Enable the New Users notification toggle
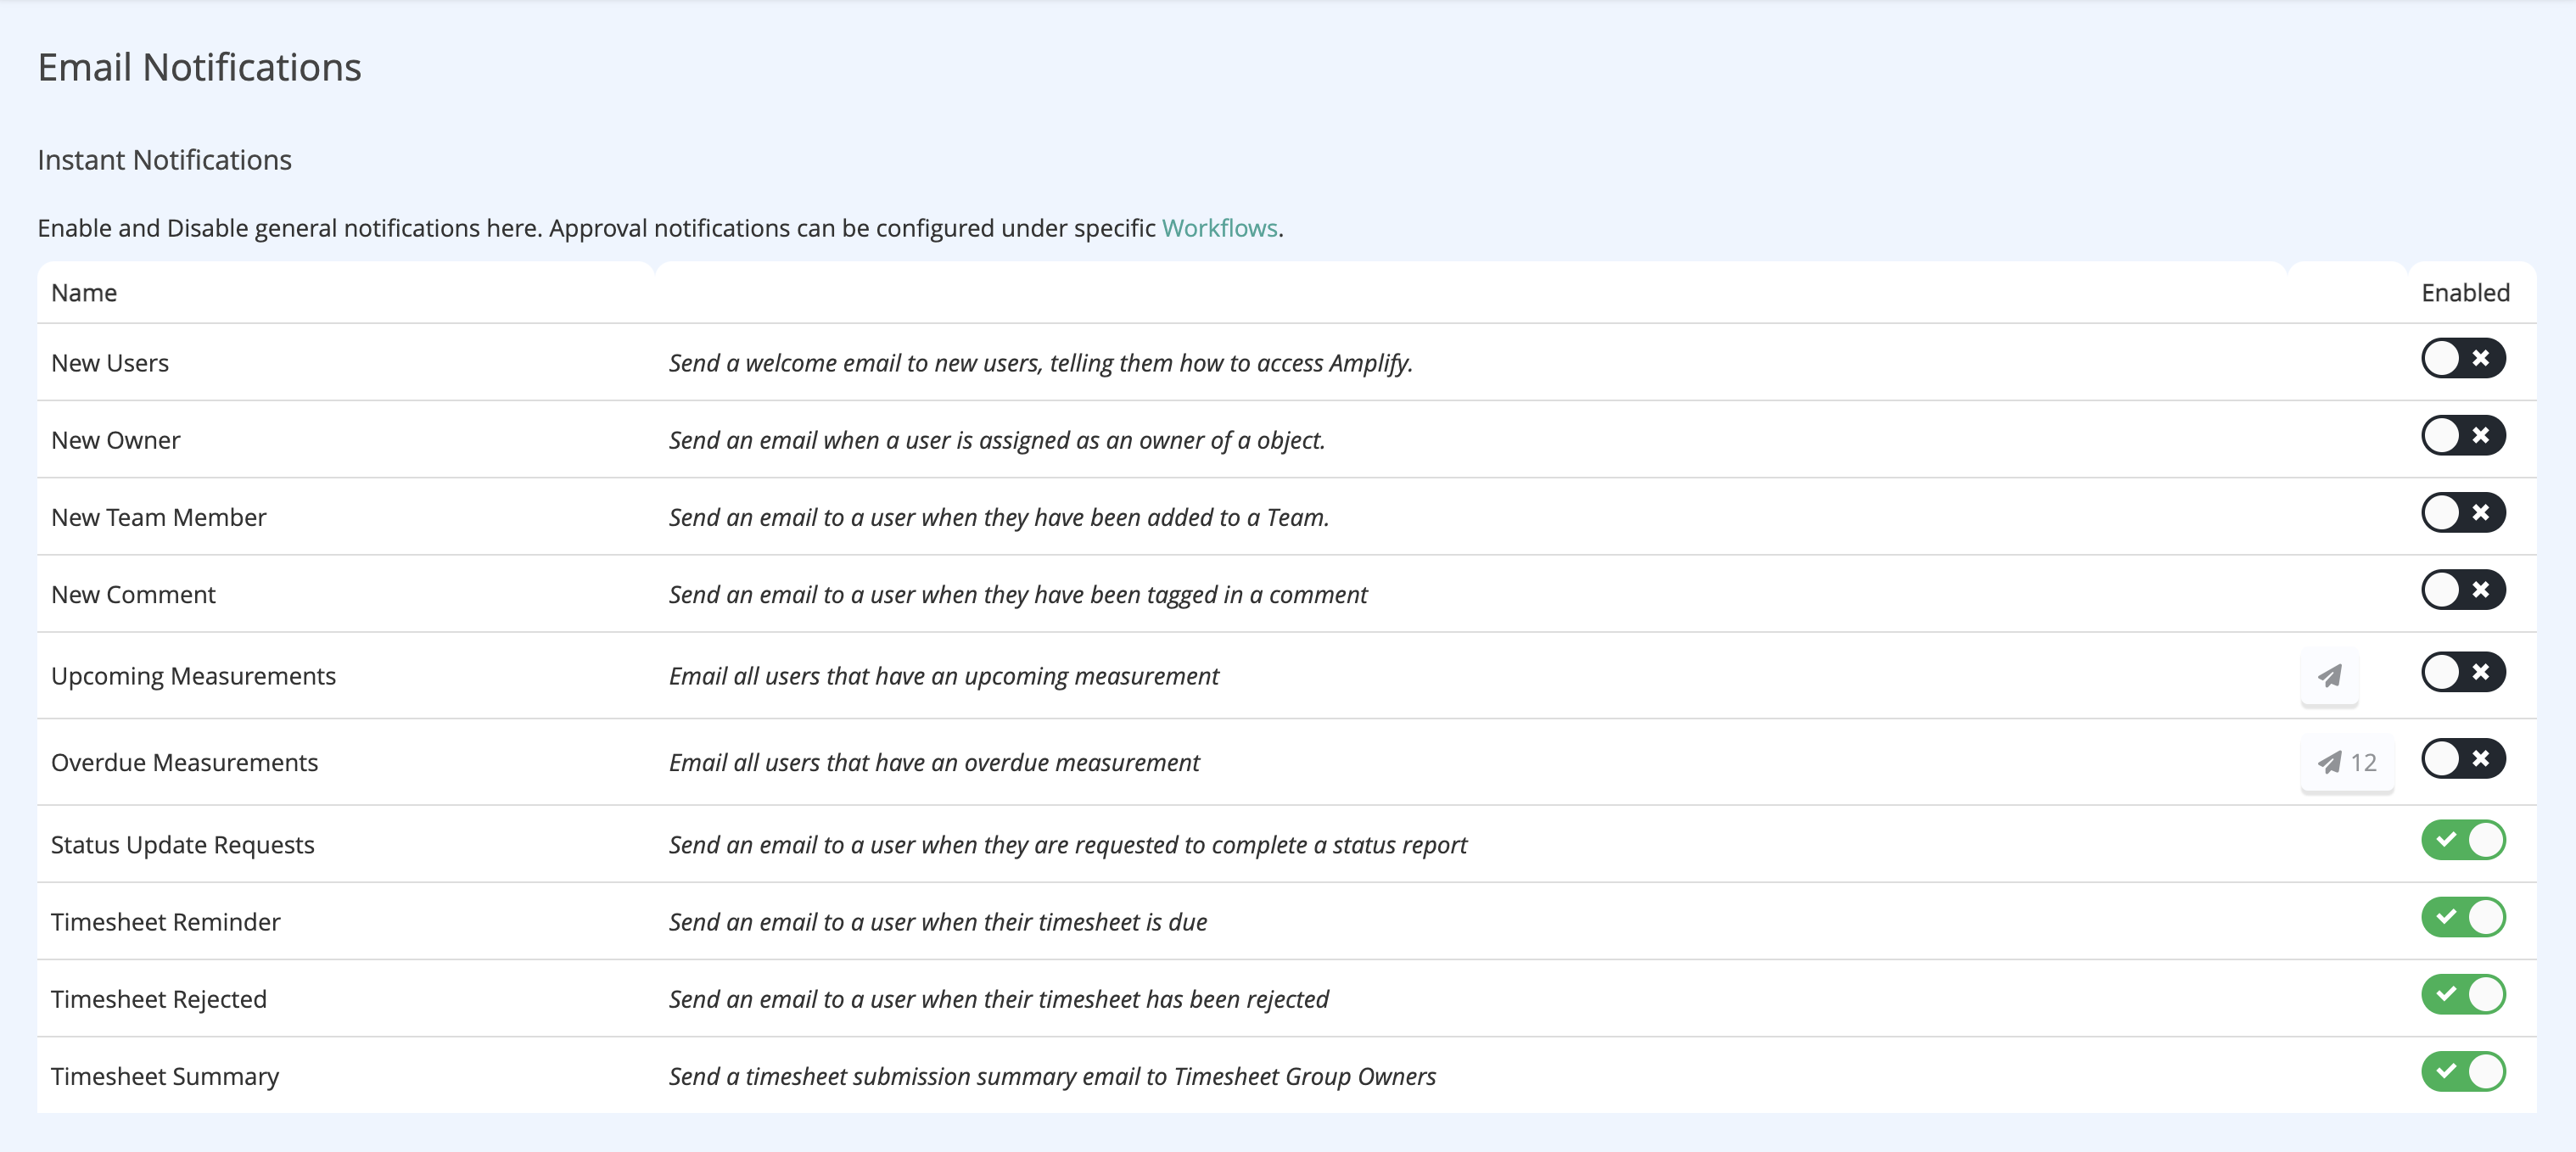Image resolution: width=2576 pixels, height=1152 pixels. [x=2462, y=358]
